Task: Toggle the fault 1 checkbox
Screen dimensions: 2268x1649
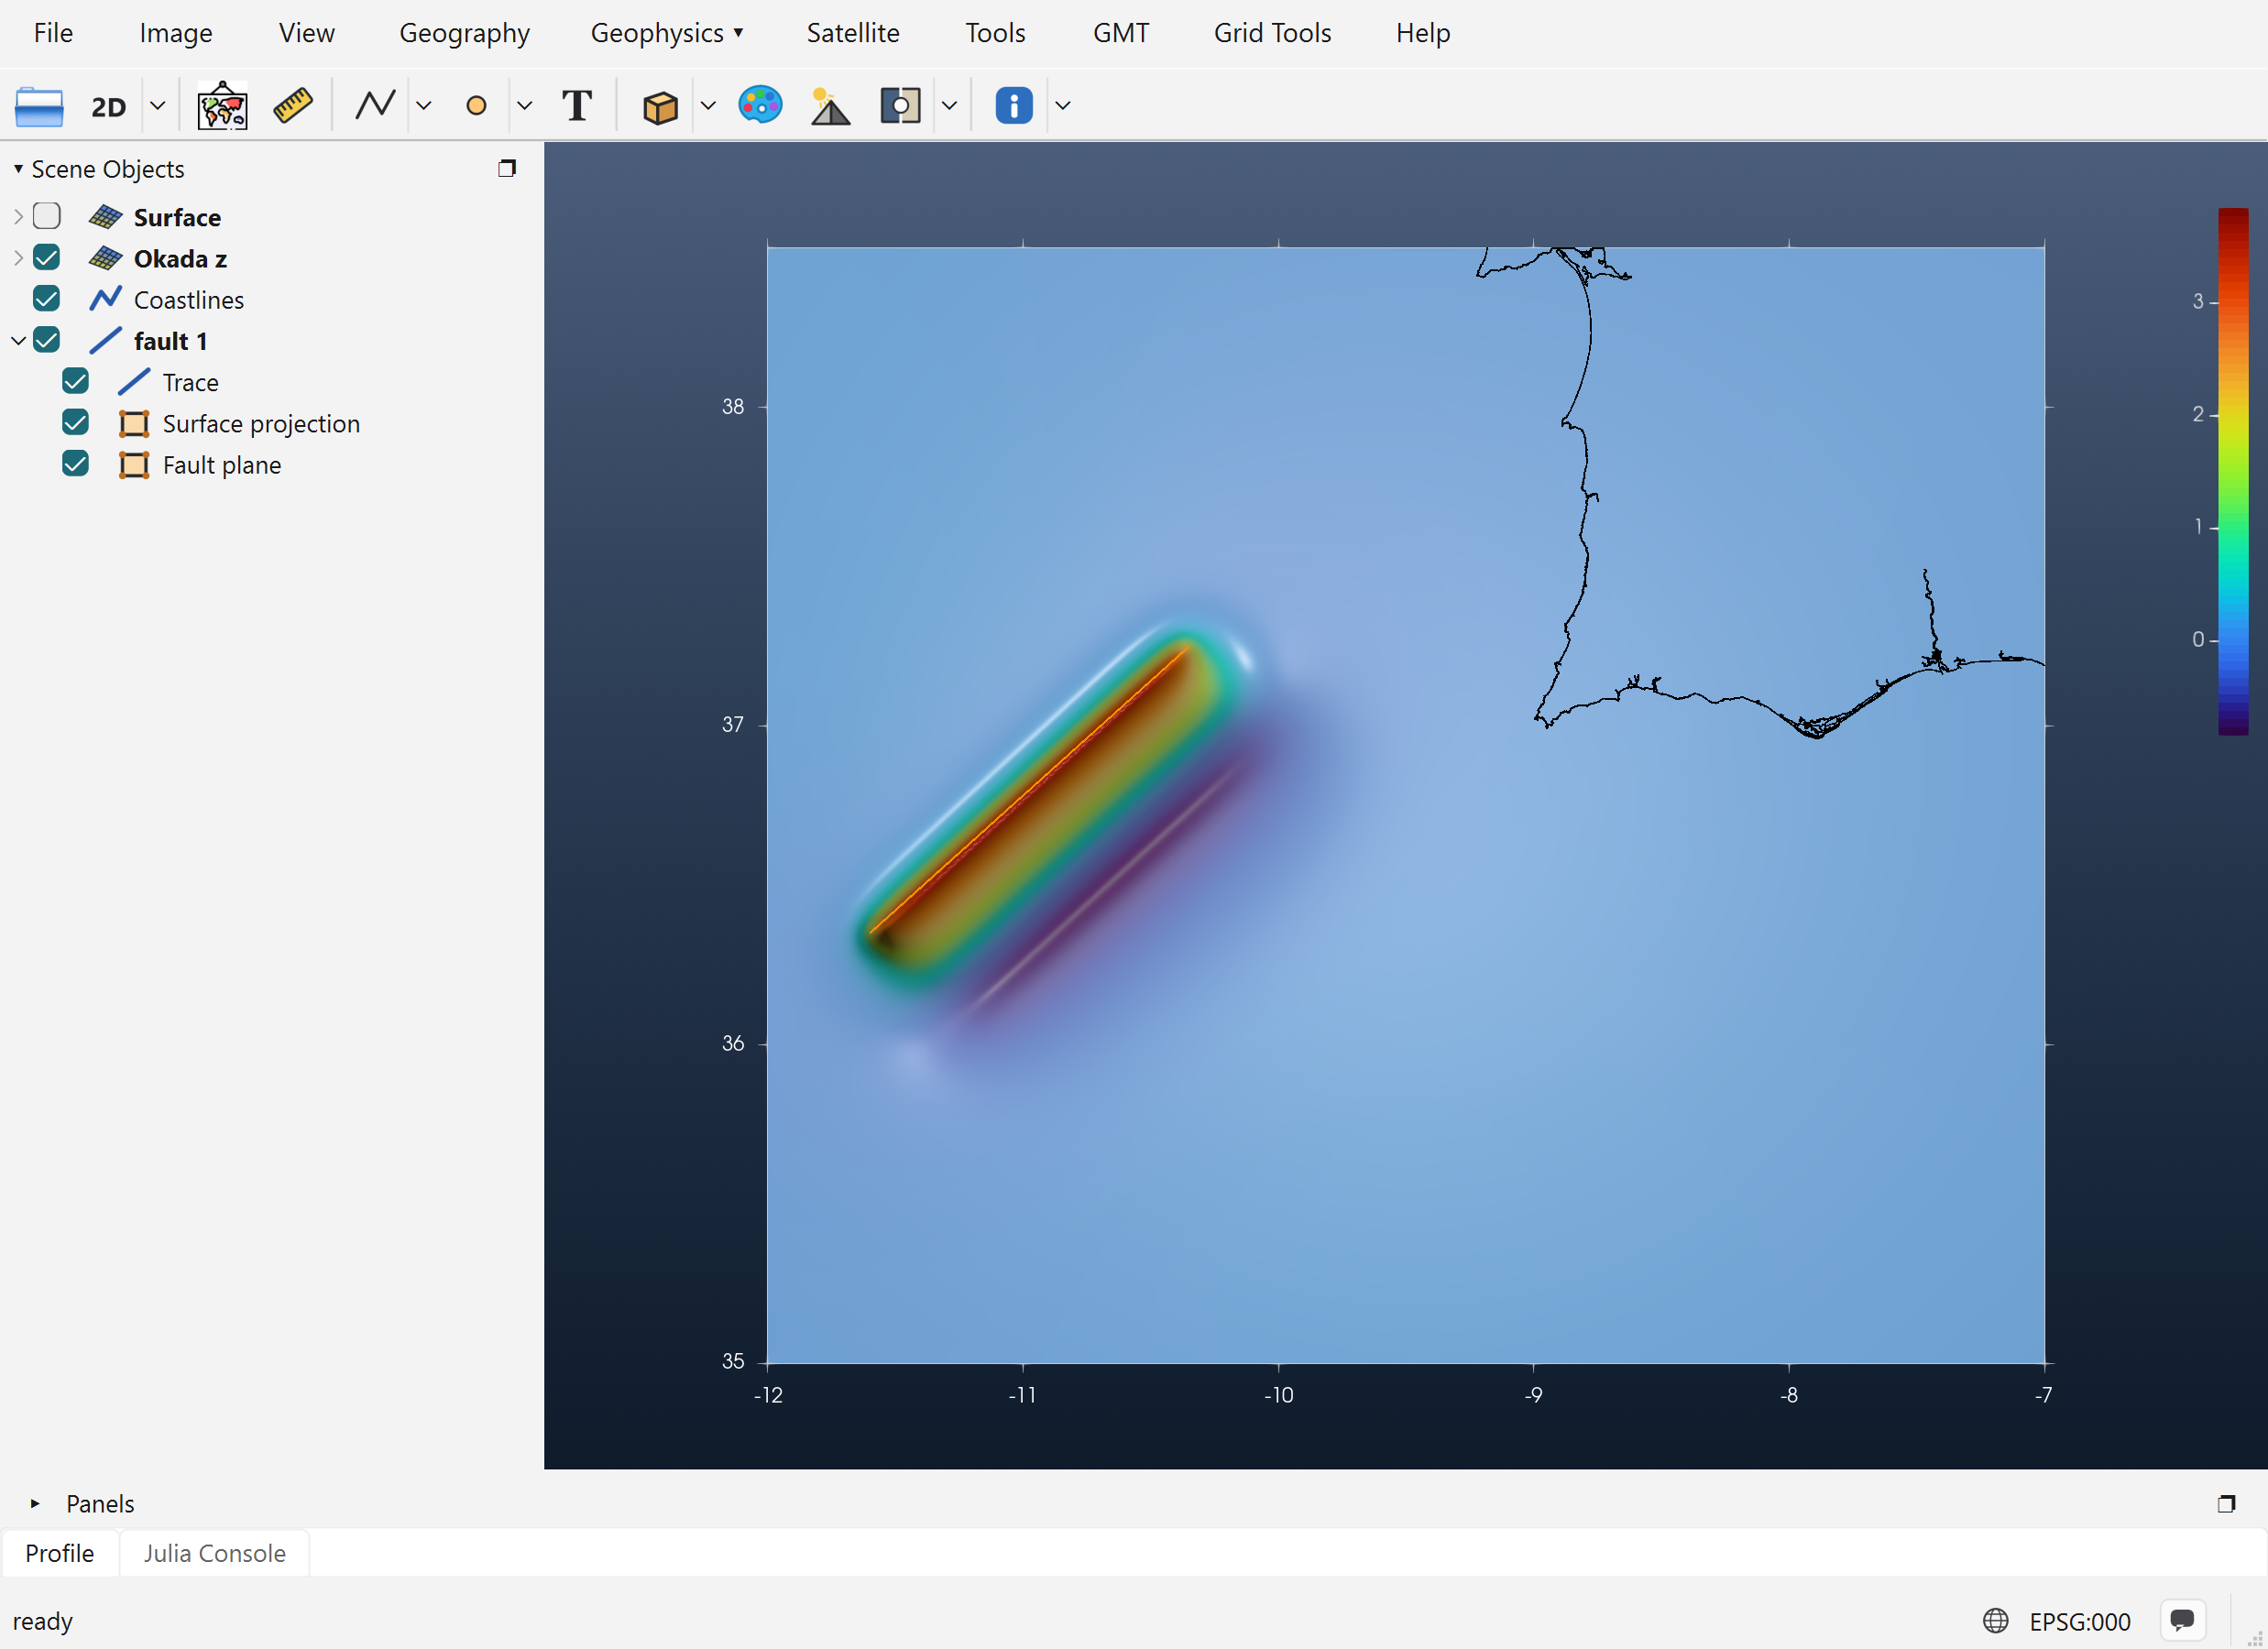Action: [x=47, y=340]
